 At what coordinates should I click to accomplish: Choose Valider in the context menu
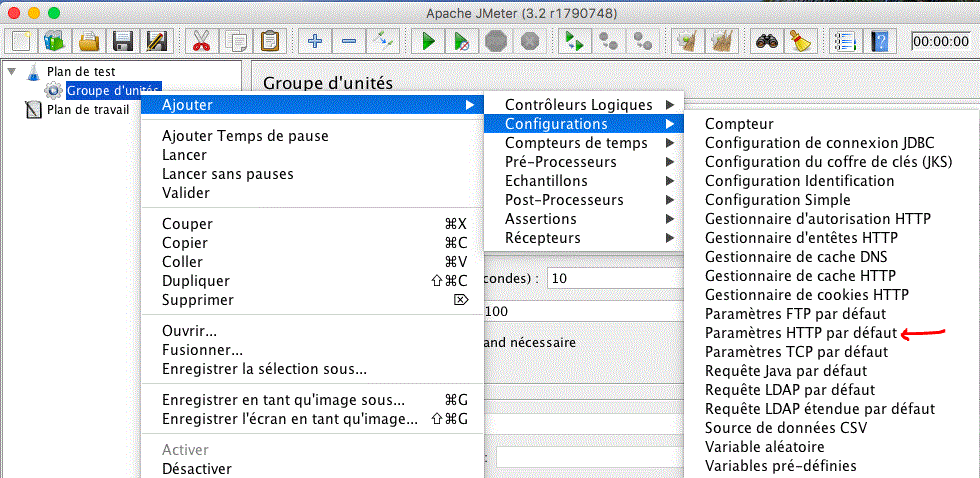(x=312, y=192)
